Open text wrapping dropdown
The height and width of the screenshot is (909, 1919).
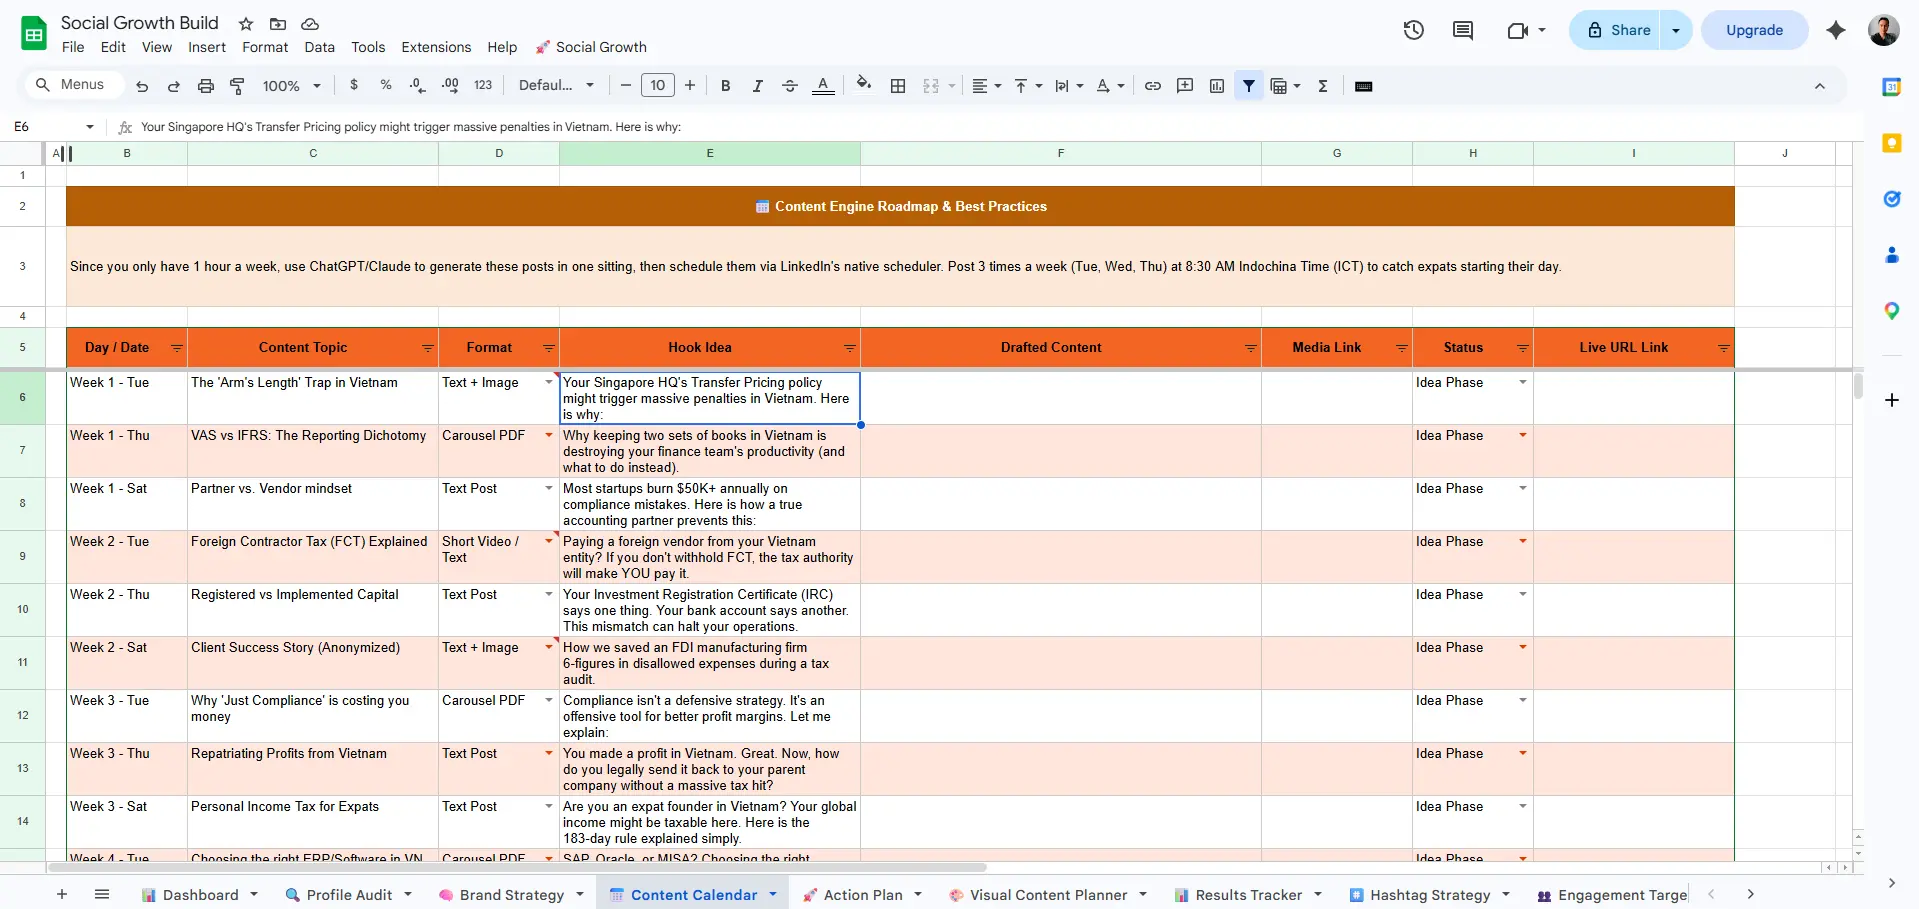(1069, 86)
